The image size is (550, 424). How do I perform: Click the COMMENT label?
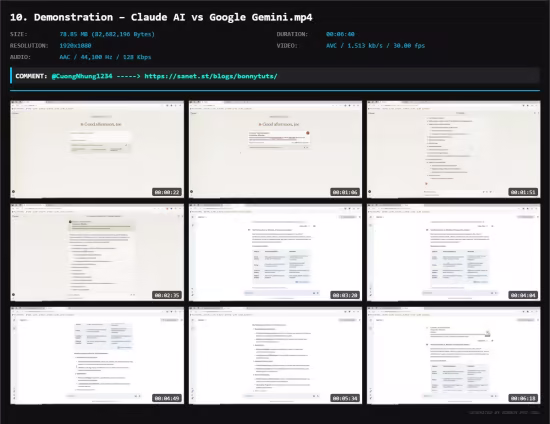pos(31,76)
